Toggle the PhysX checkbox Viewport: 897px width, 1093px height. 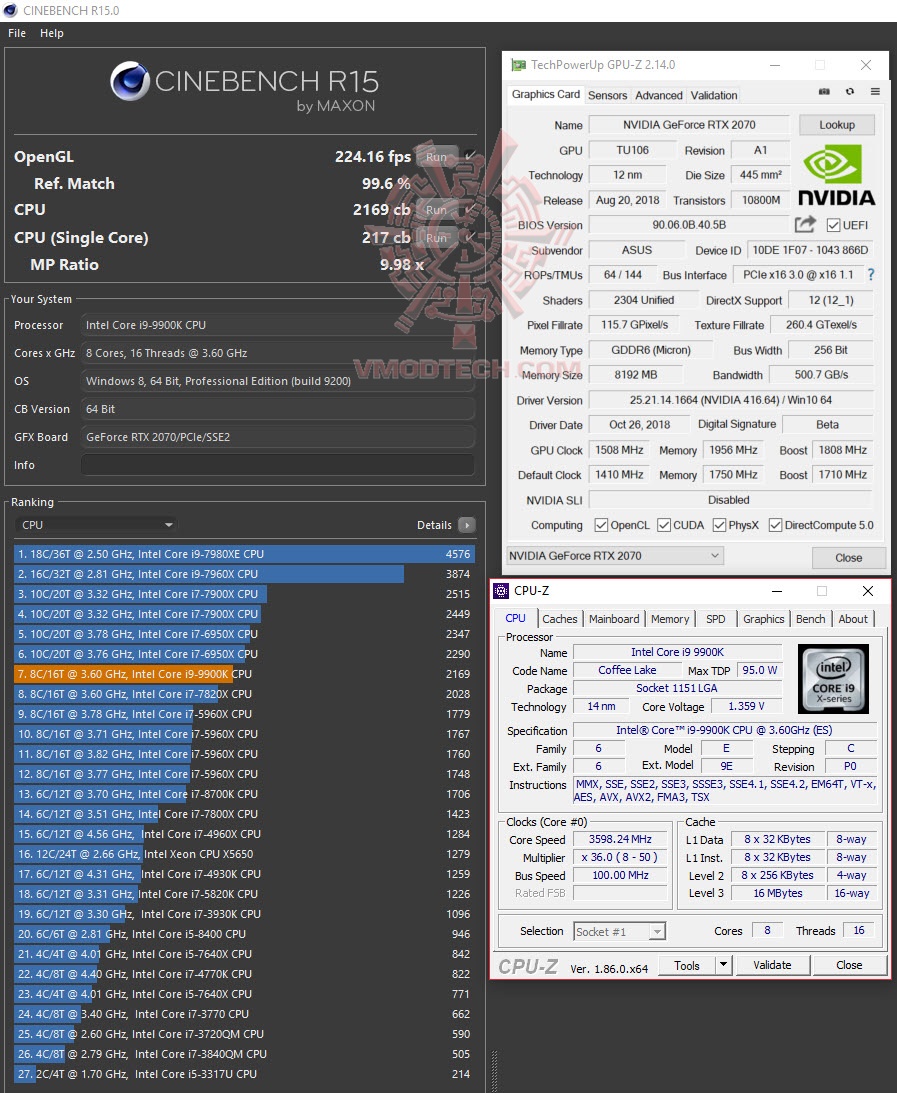click(719, 525)
